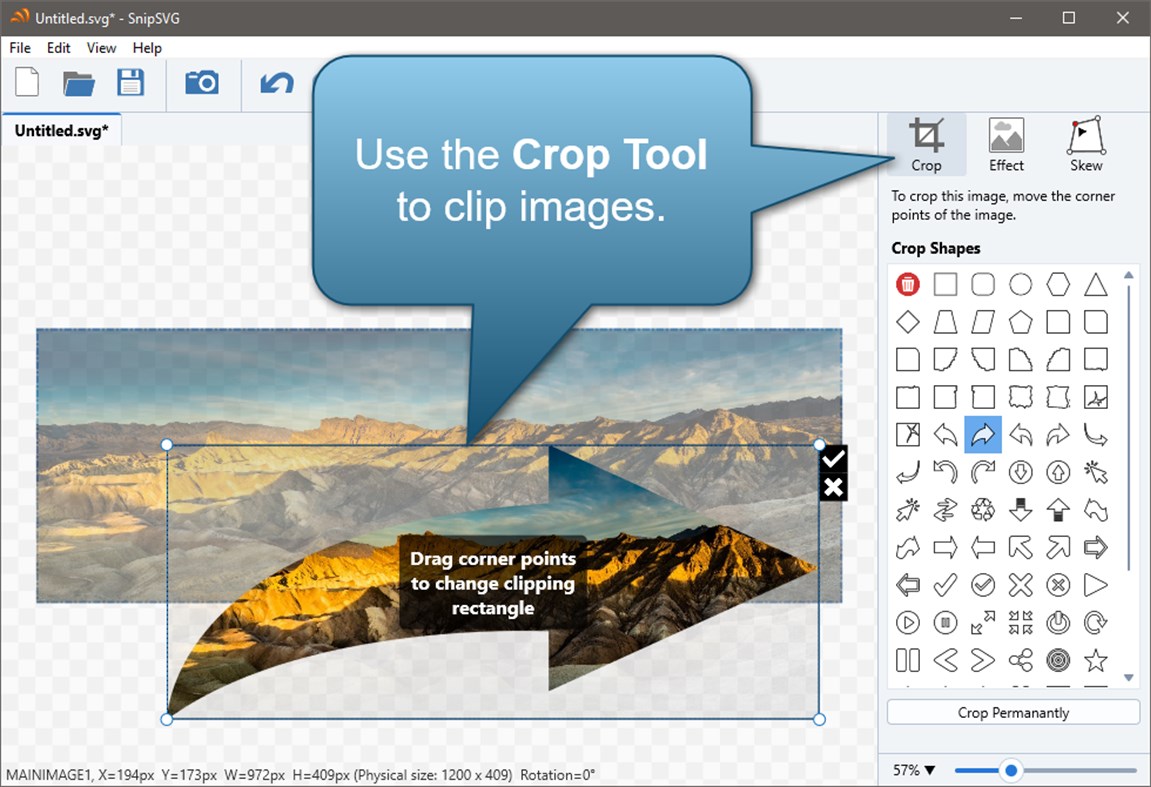Create a new document
This screenshot has height=787, width=1151.
(x=26, y=84)
